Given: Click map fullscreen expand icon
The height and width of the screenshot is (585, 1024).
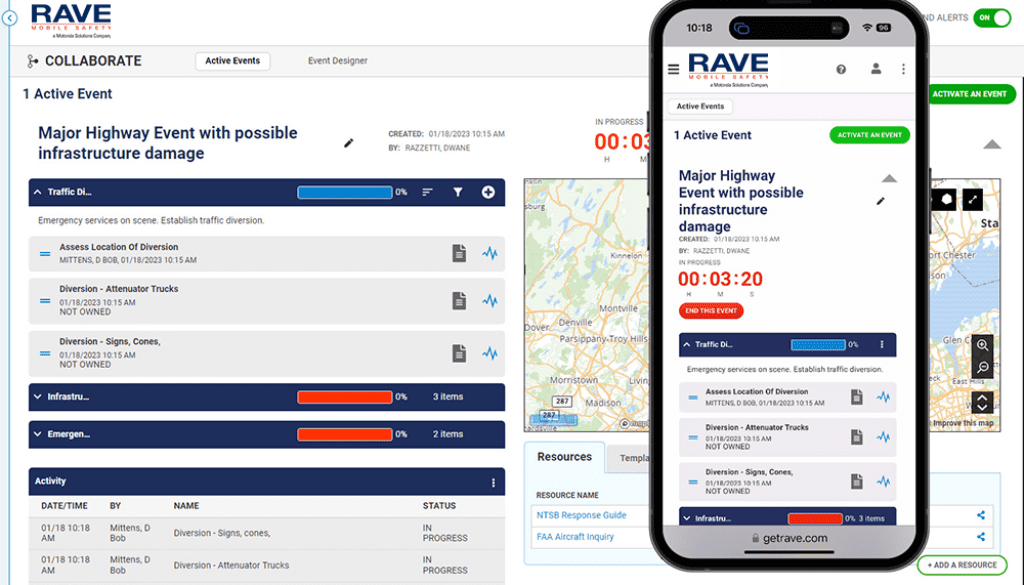Looking at the screenshot, I should [x=972, y=200].
